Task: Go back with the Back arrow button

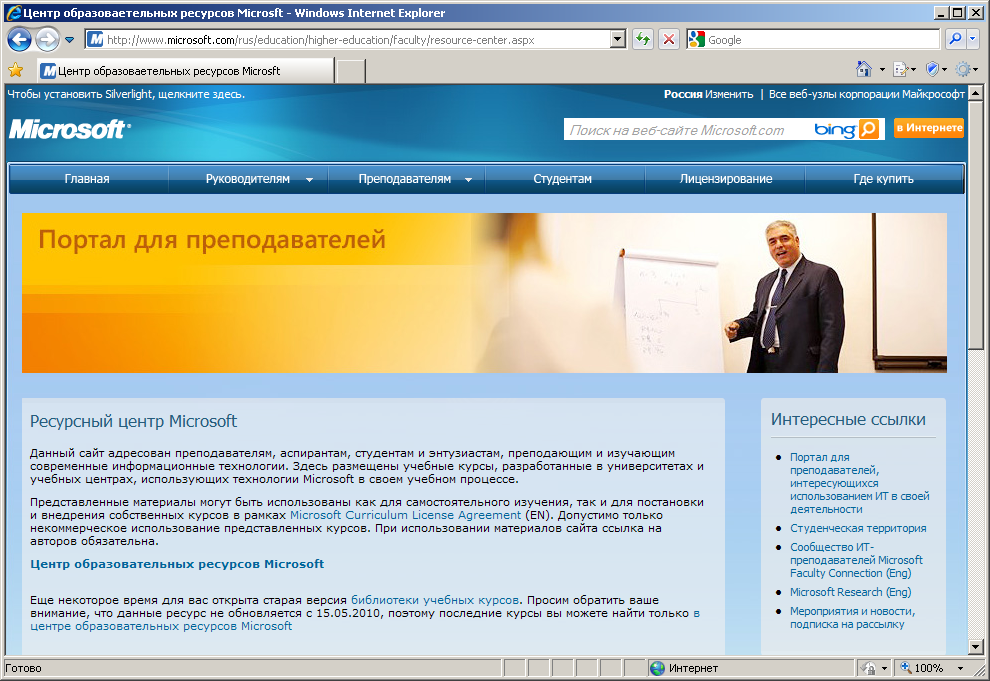Action: coord(20,40)
